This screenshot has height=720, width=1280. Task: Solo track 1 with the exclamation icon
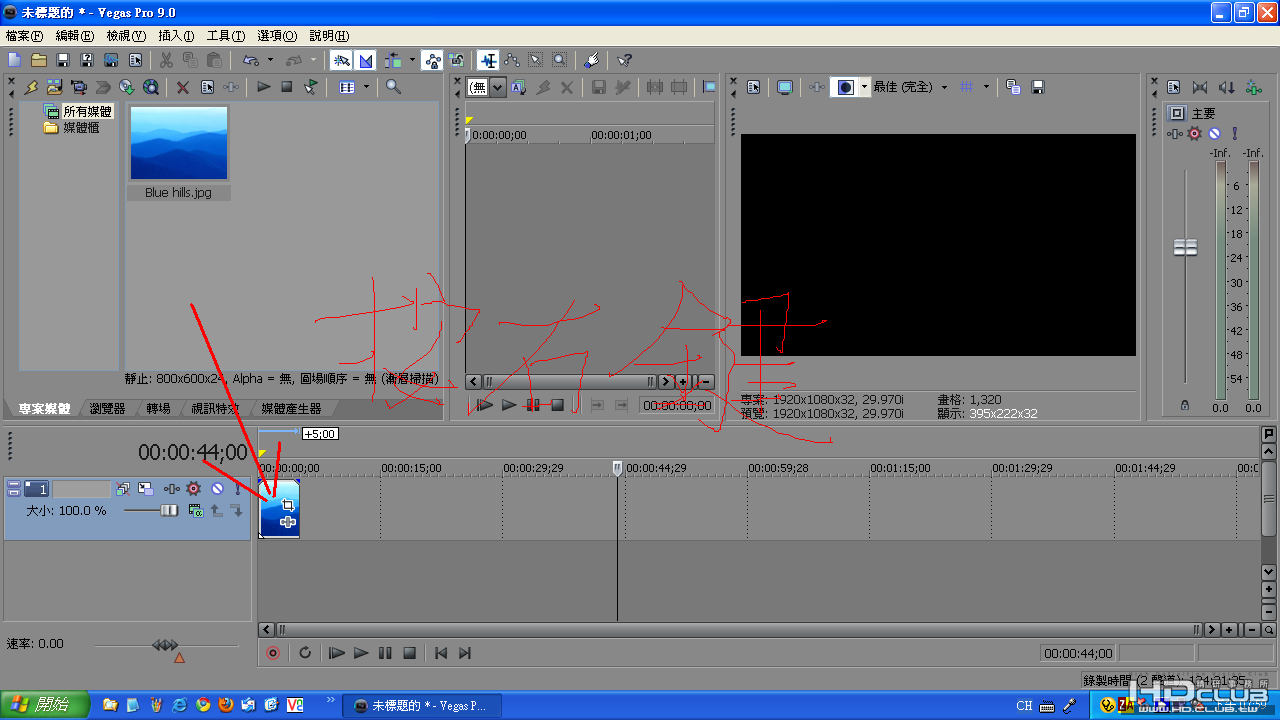(x=237, y=488)
